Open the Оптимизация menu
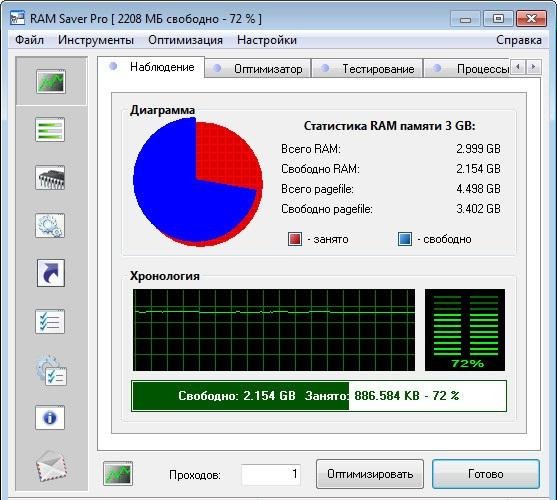 coord(185,40)
